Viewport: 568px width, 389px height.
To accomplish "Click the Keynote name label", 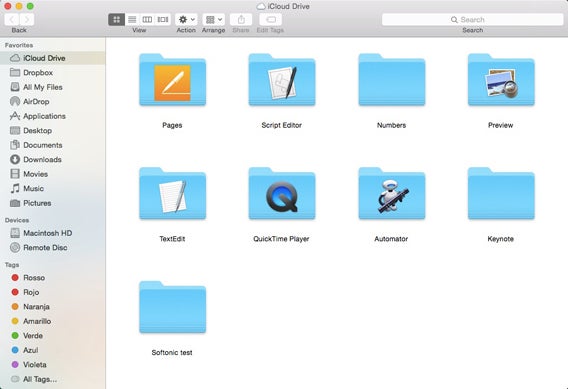I will click(x=501, y=239).
